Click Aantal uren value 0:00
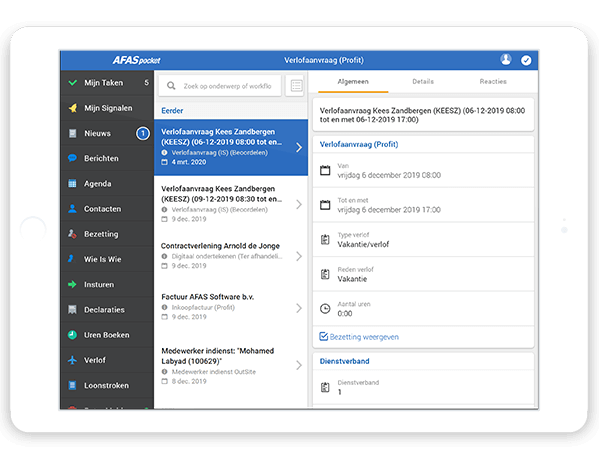The width and height of the screenshot is (600, 450). point(345,314)
